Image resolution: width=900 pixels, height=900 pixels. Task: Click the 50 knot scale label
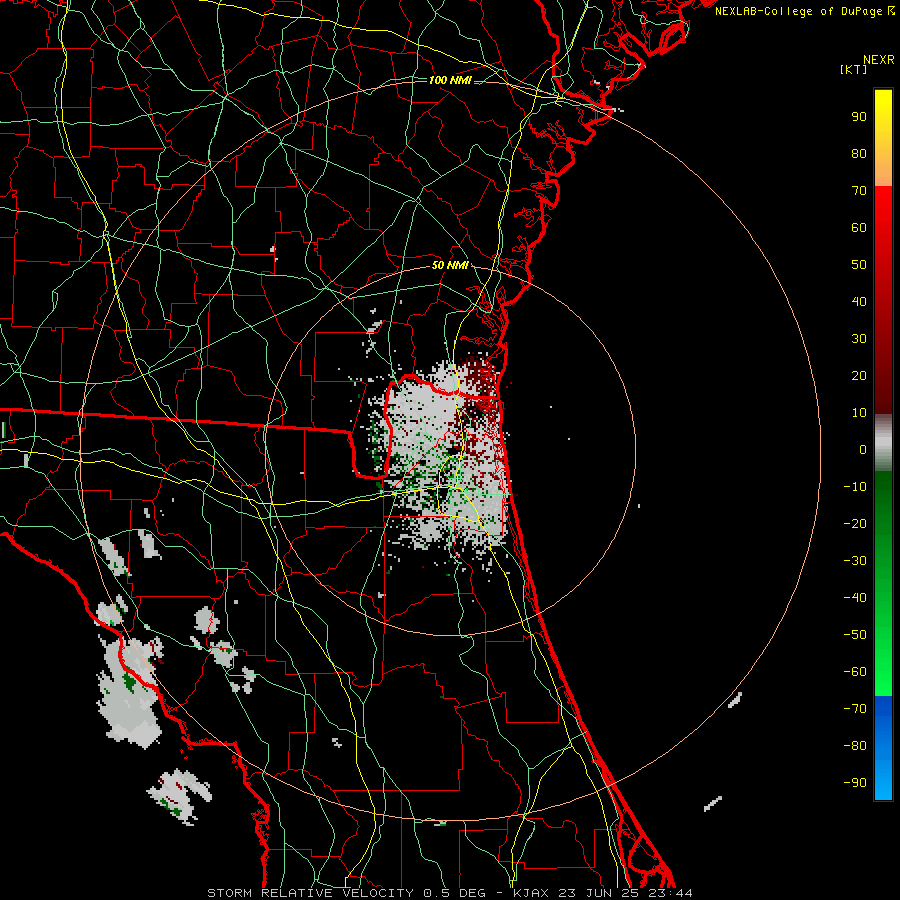point(859,265)
